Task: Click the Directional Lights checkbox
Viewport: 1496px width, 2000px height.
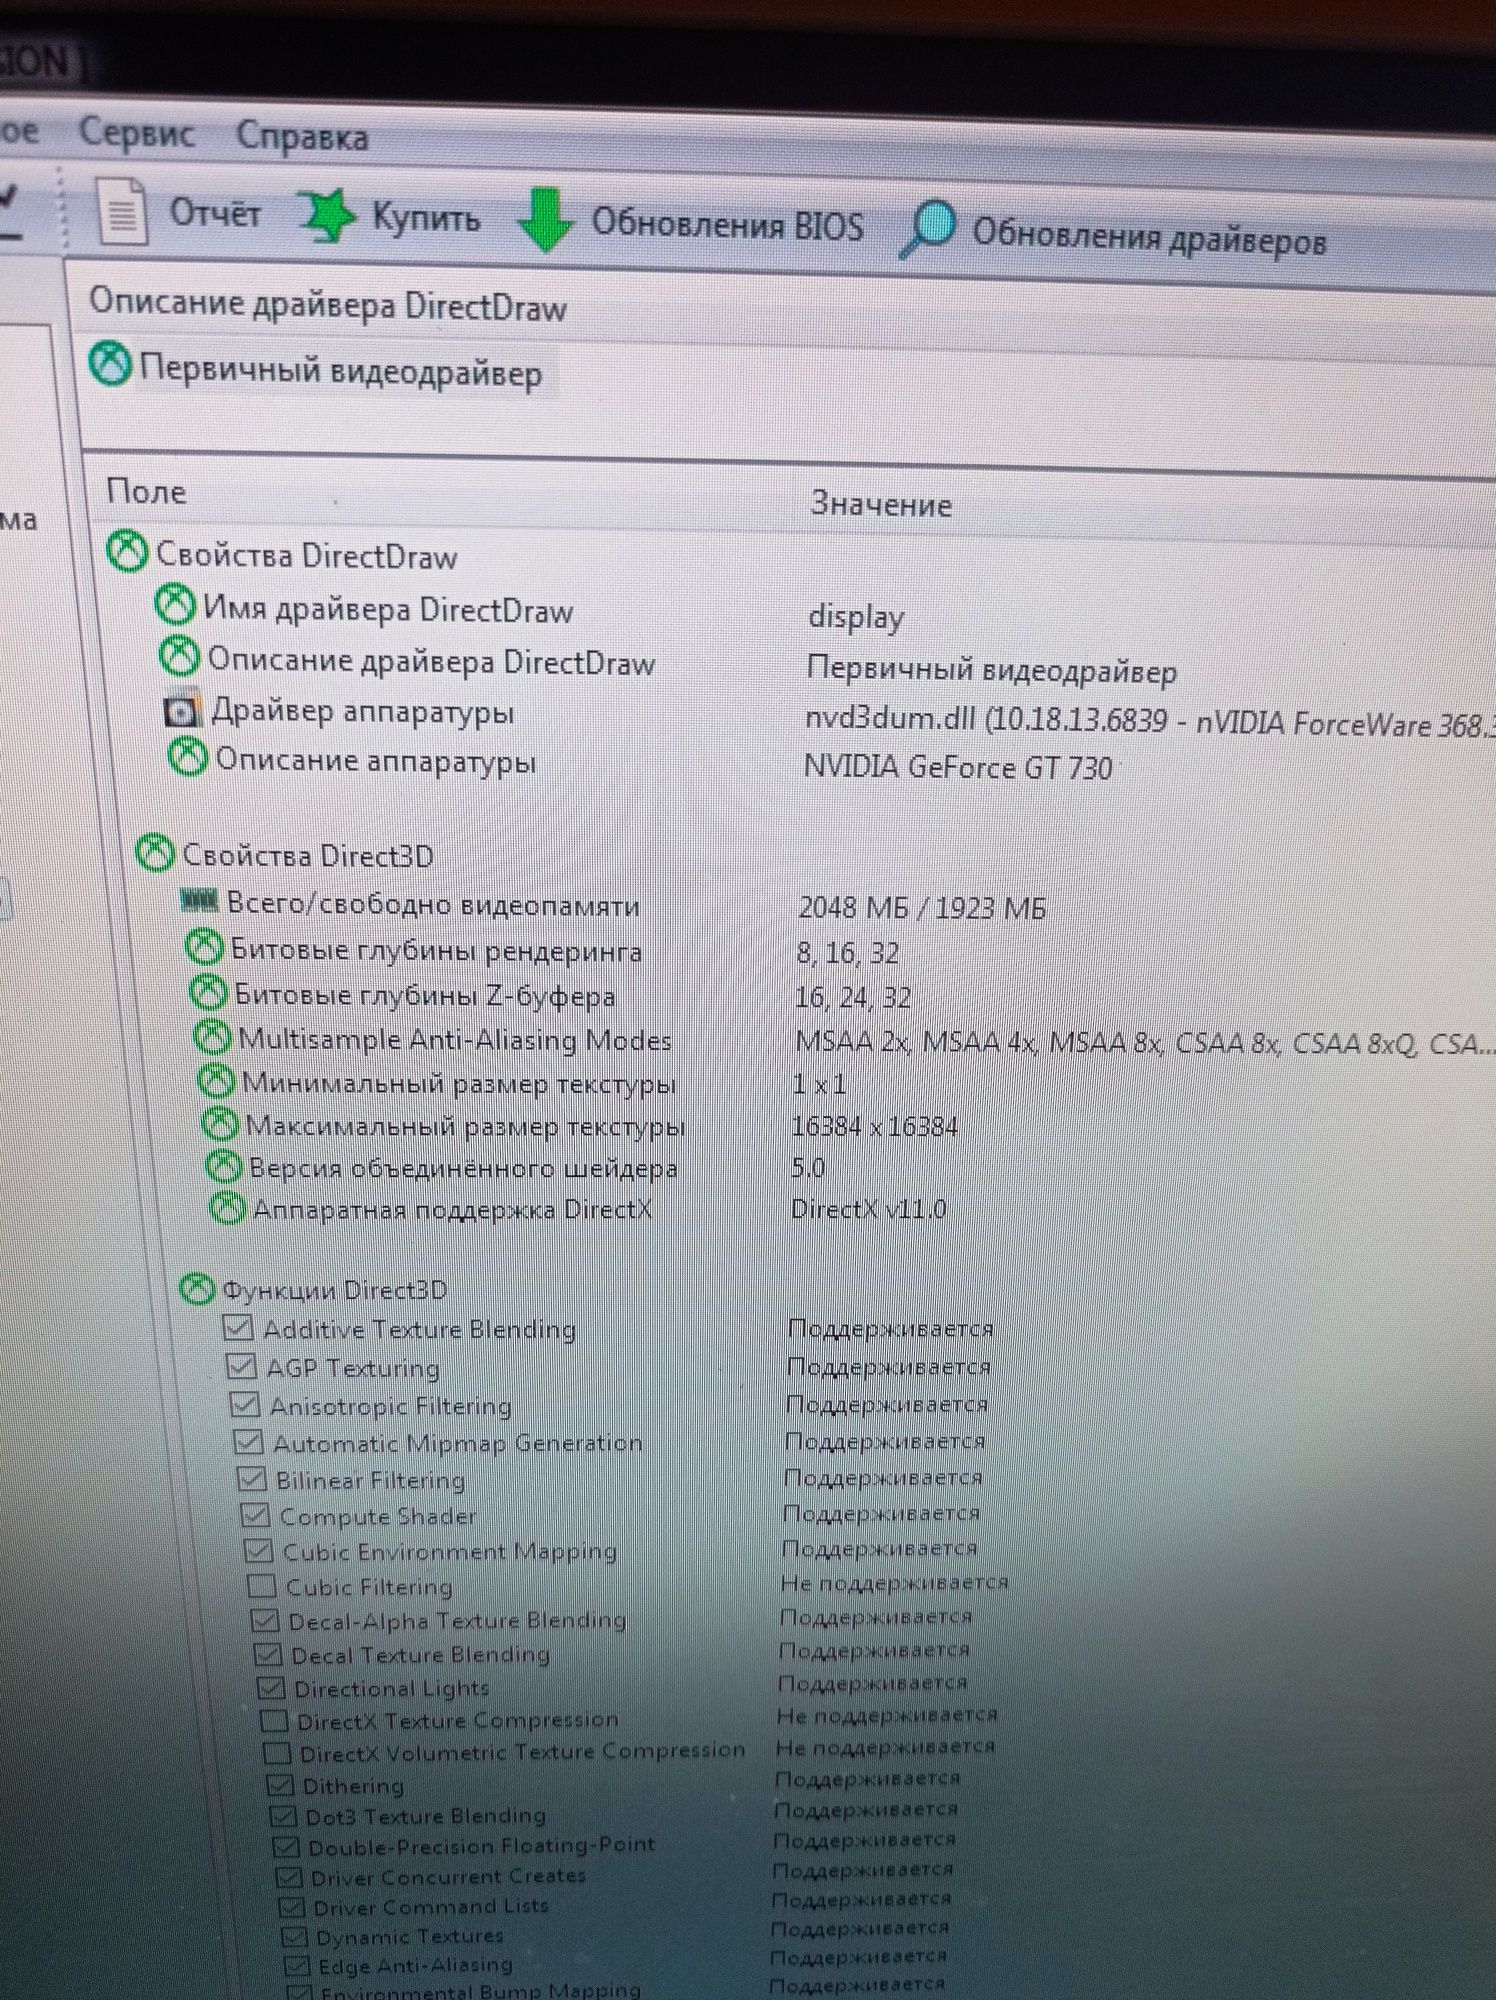Action: (x=271, y=1688)
